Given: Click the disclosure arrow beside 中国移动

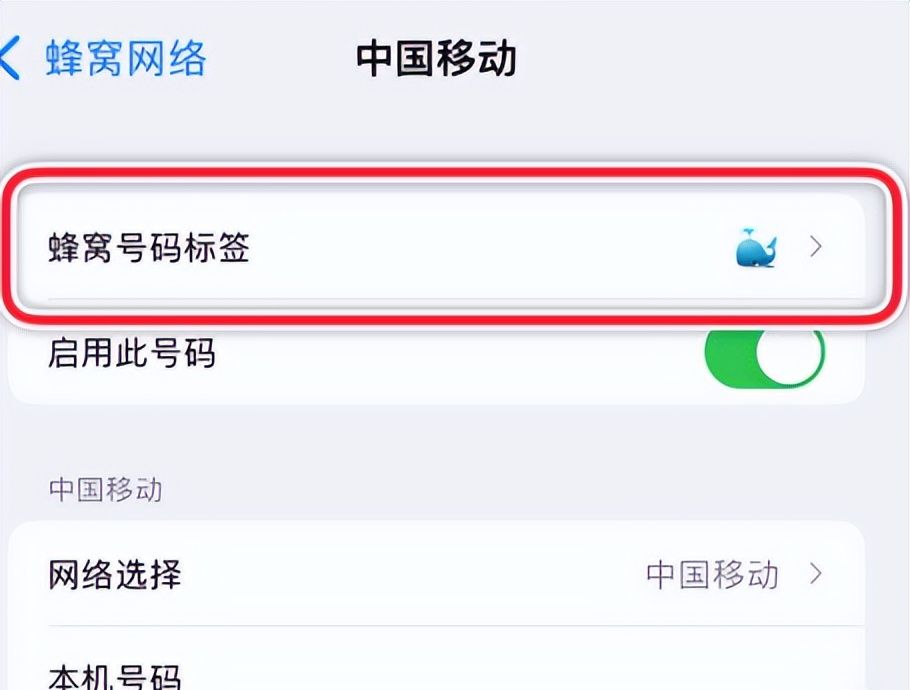Looking at the screenshot, I should (x=815, y=575).
